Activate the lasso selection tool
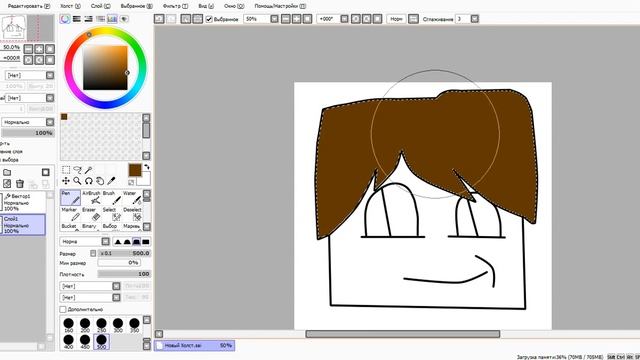640x360 pixels. tap(77, 169)
